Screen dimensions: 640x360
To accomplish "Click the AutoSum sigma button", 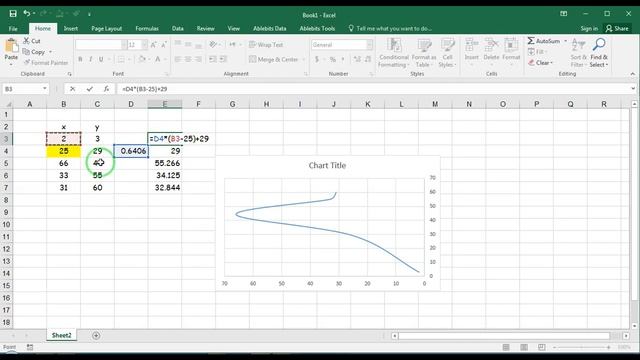I will point(544,41).
